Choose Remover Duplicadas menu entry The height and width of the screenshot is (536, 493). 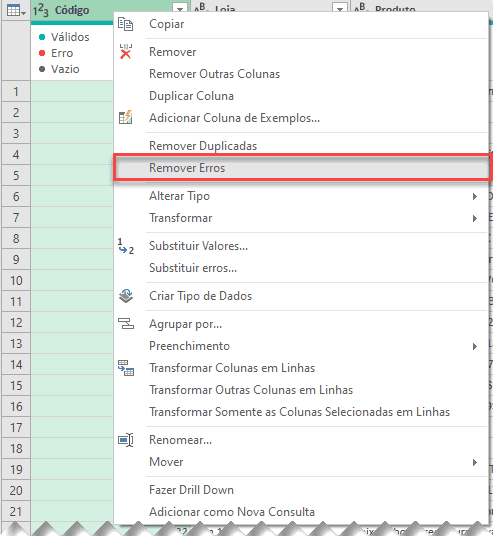(x=203, y=146)
